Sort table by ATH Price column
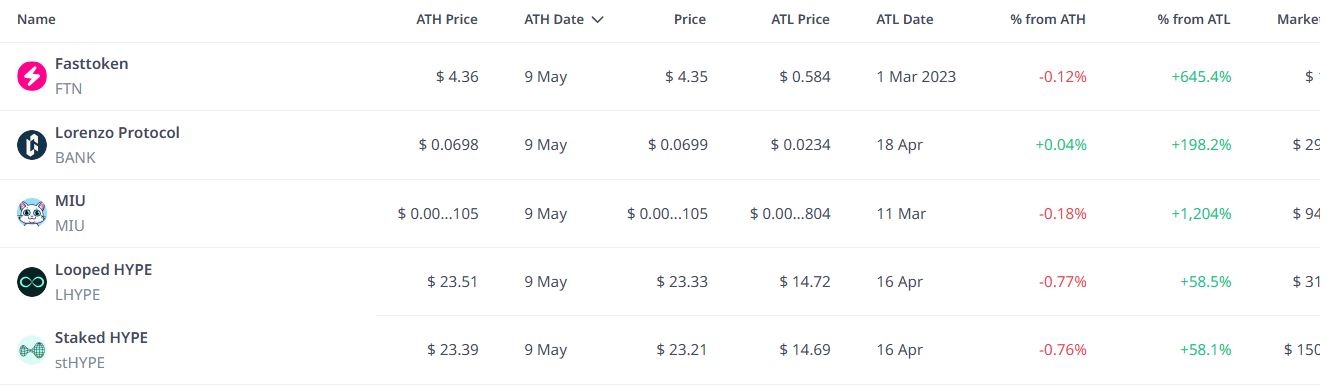 click(x=447, y=19)
